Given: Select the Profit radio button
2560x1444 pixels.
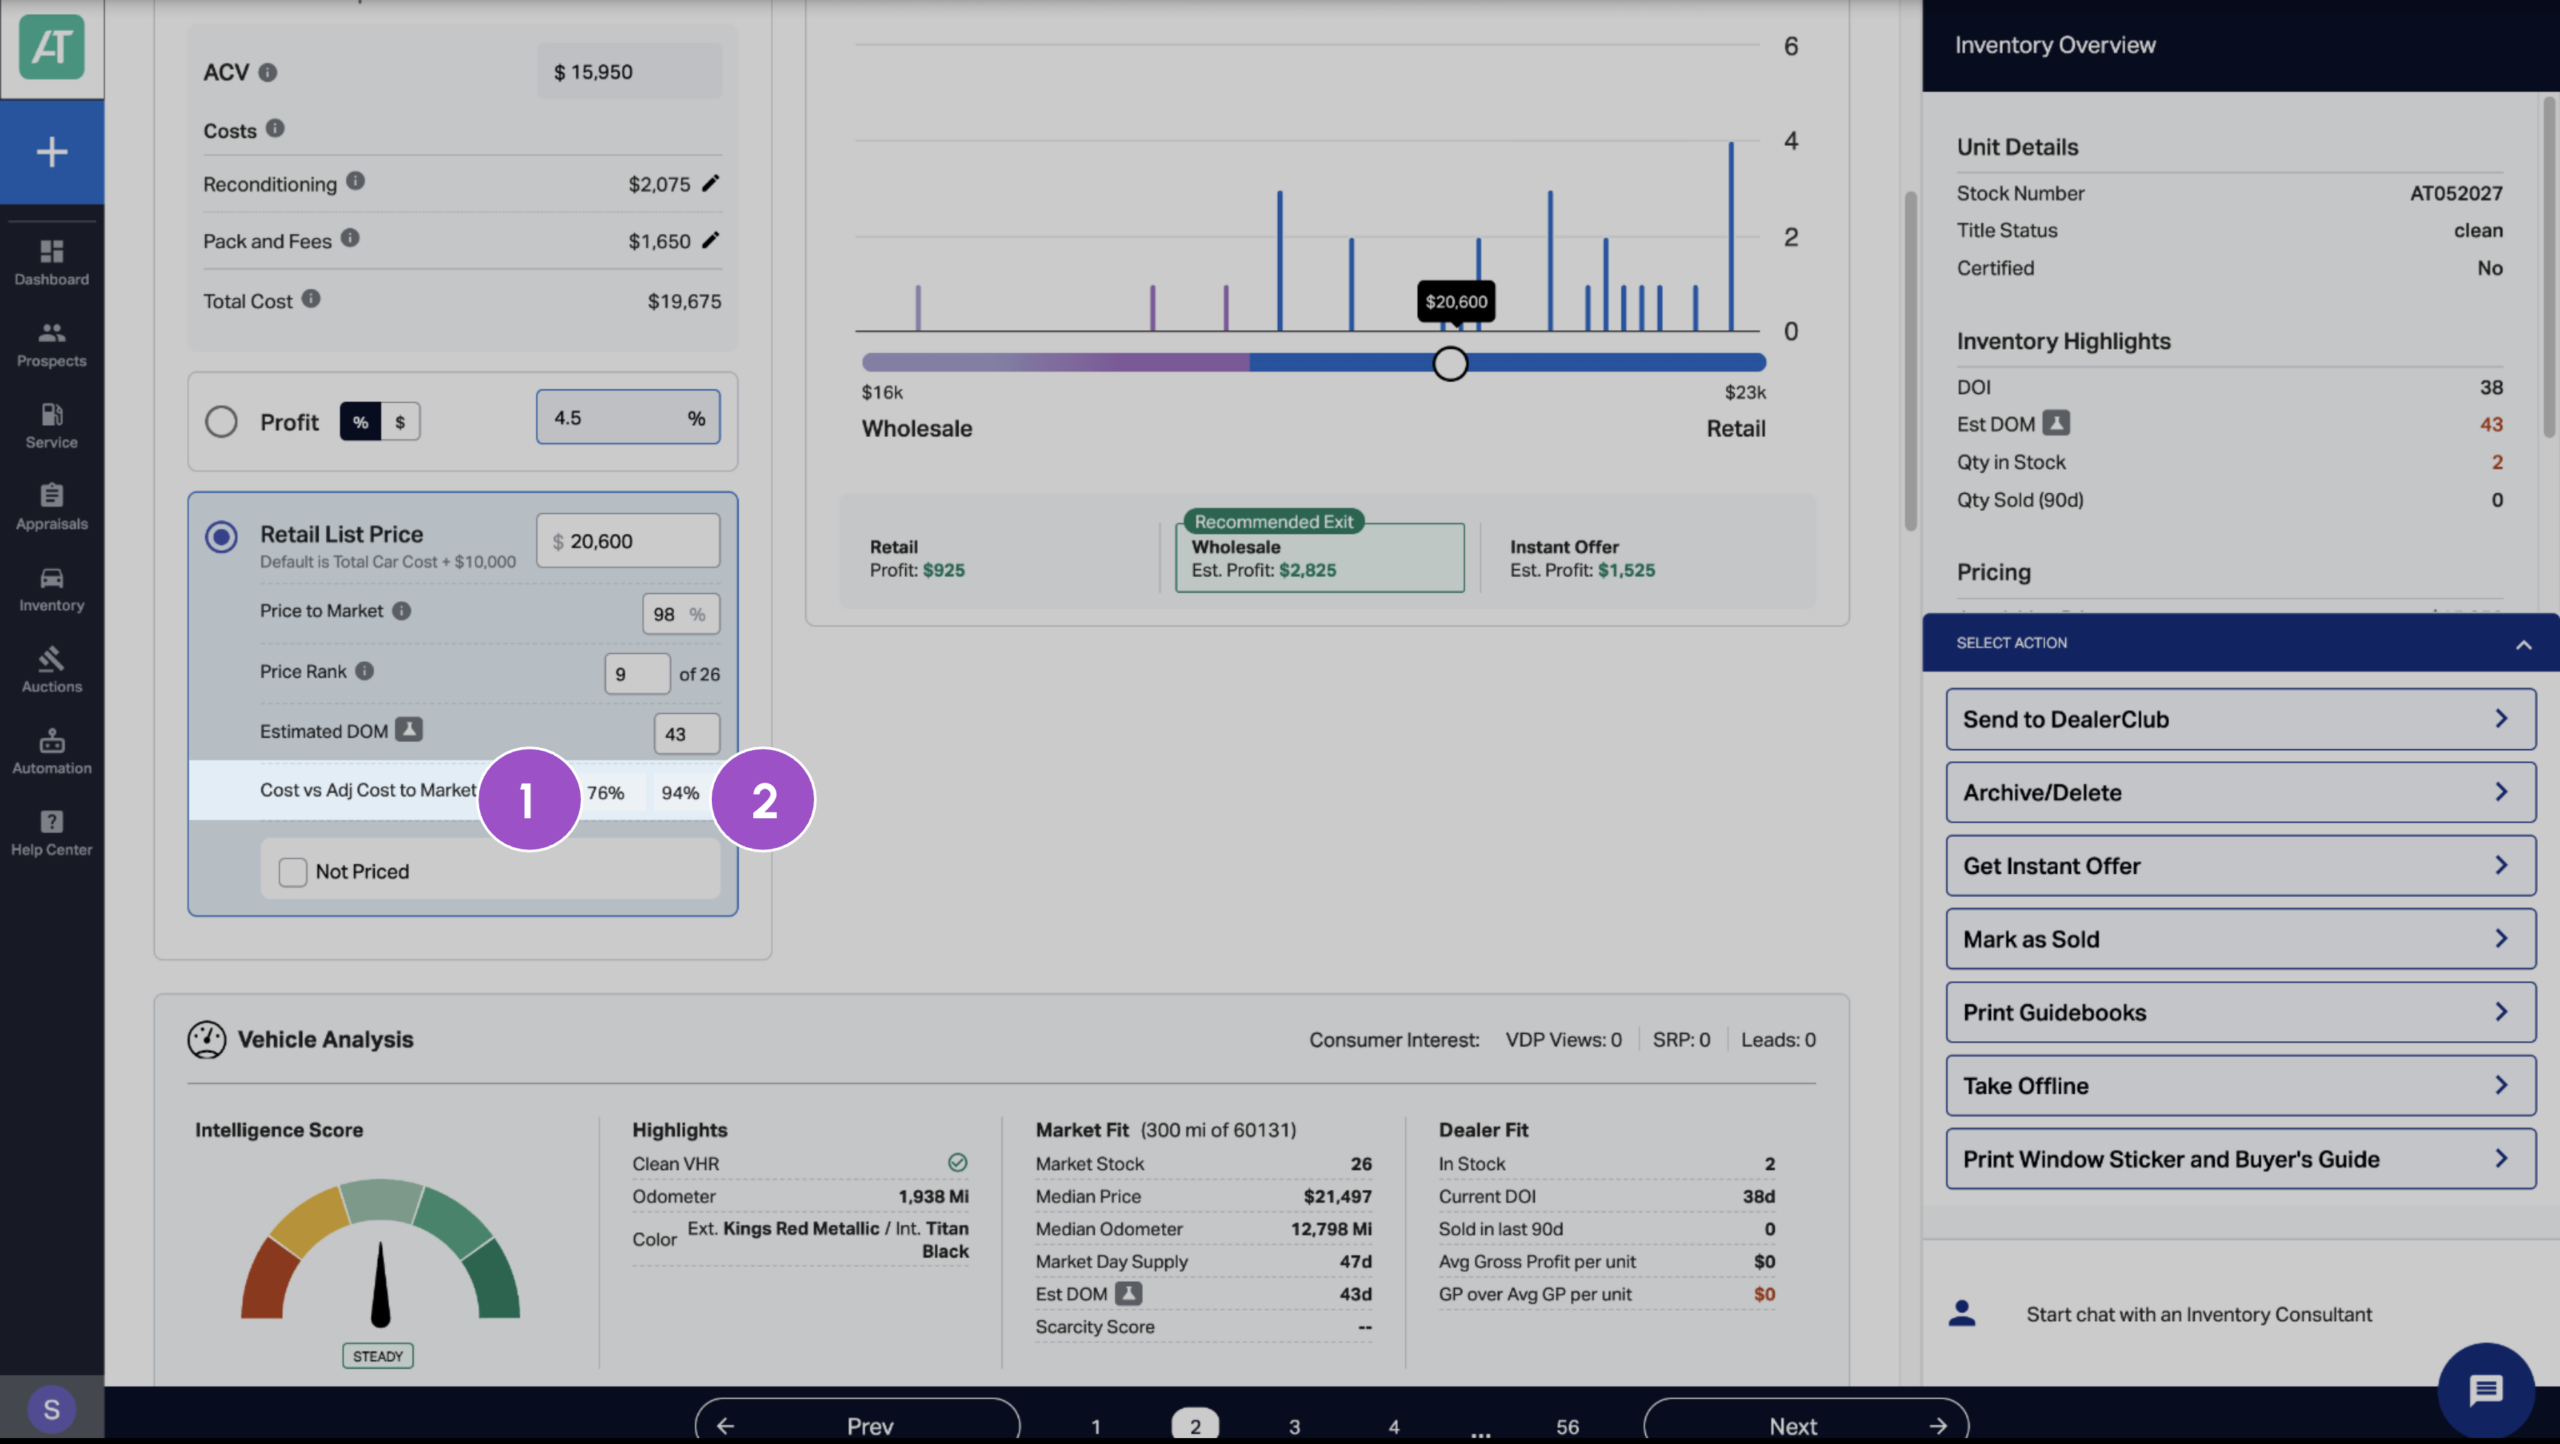Looking at the screenshot, I should [221, 421].
